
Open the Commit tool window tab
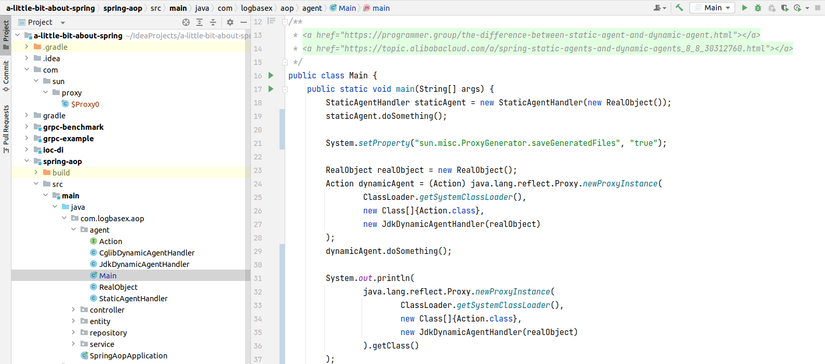coord(5,77)
